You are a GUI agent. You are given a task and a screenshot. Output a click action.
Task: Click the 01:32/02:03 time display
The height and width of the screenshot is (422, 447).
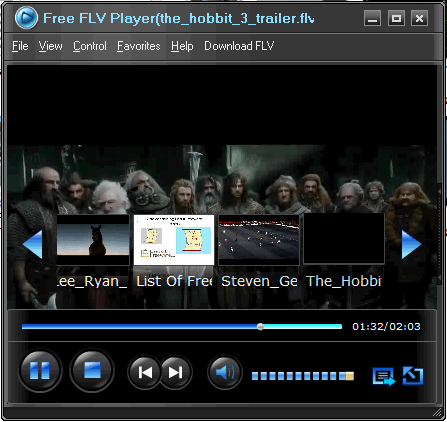386,326
